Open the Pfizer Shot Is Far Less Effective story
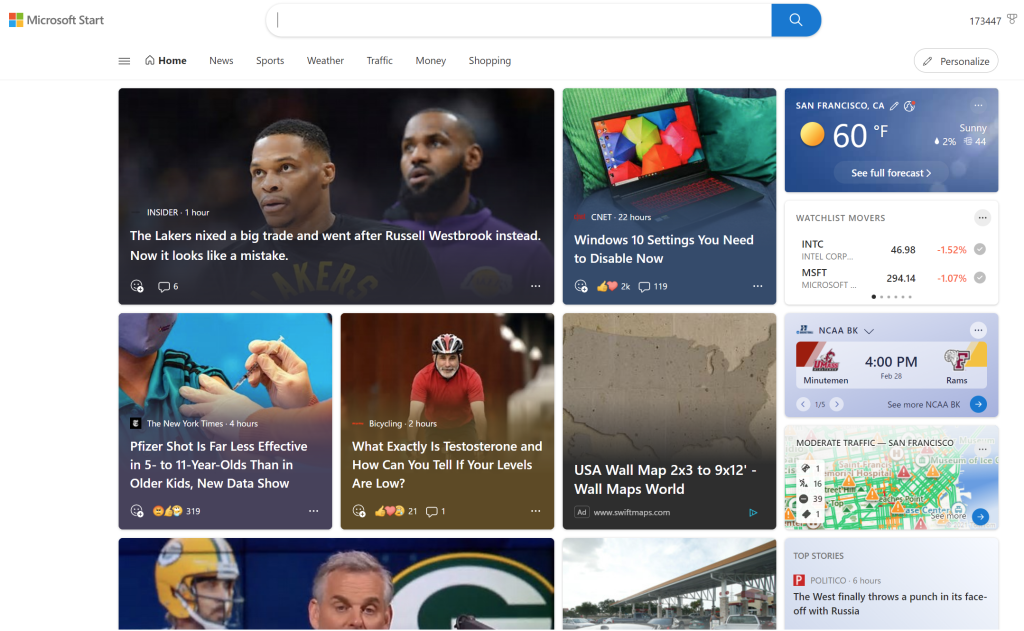This screenshot has height=631, width=1024. [x=219, y=464]
